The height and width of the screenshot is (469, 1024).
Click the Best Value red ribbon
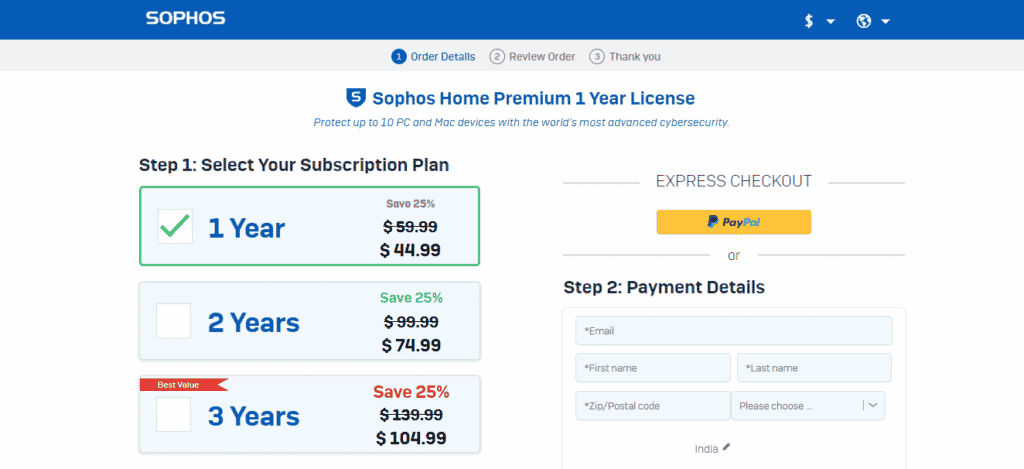click(x=184, y=385)
